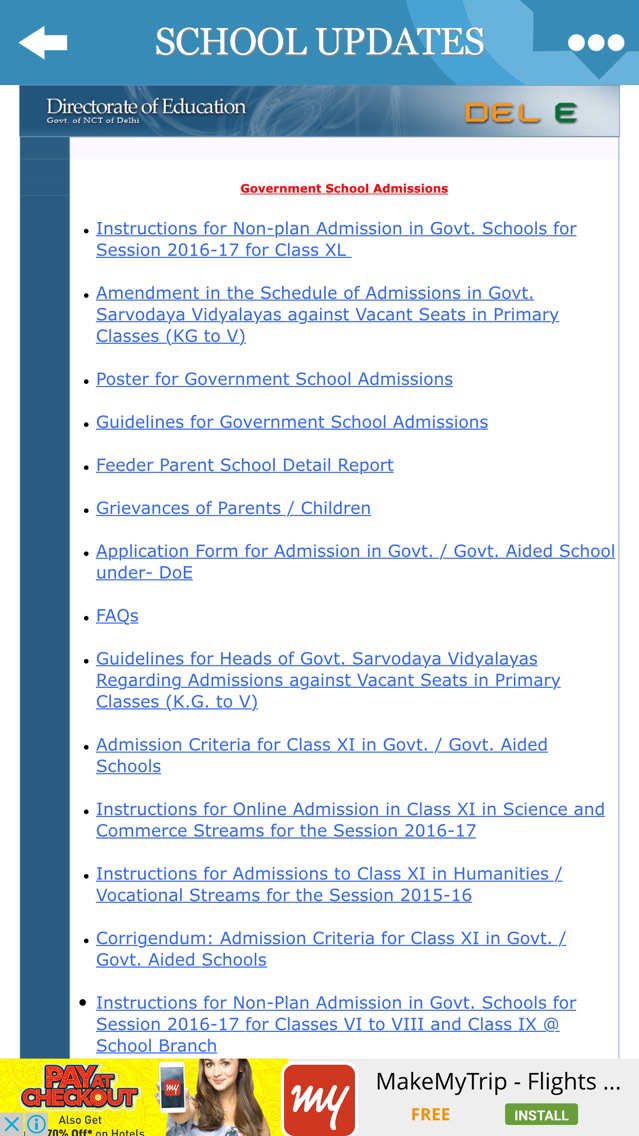Viewport: 639px width, 1136px height.
Task: Tap the back arrow in header
Action: 43,43
